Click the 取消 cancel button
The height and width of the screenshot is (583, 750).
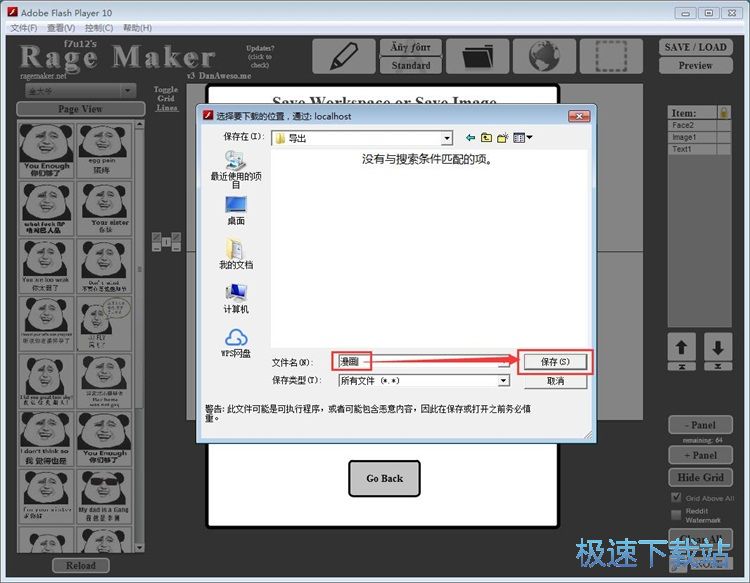click(x=555, y=381)
